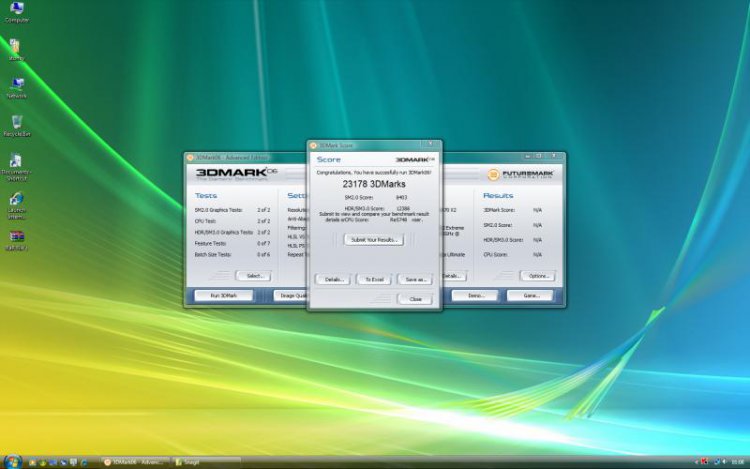The image size is (750, 469).
Task: Open Options under Results in main window
Action: tap(538, 276)
